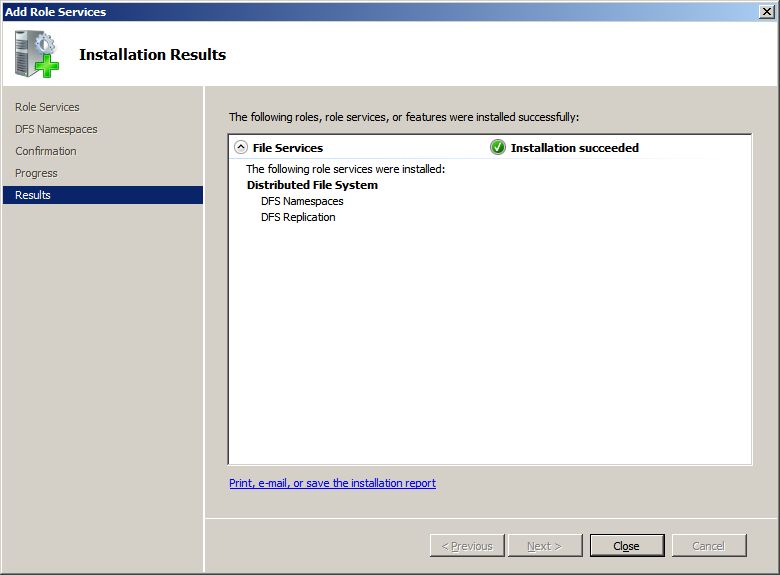The image size is (780, 575).
Task: Select Results step in sidebar
Action: point(103,195)
